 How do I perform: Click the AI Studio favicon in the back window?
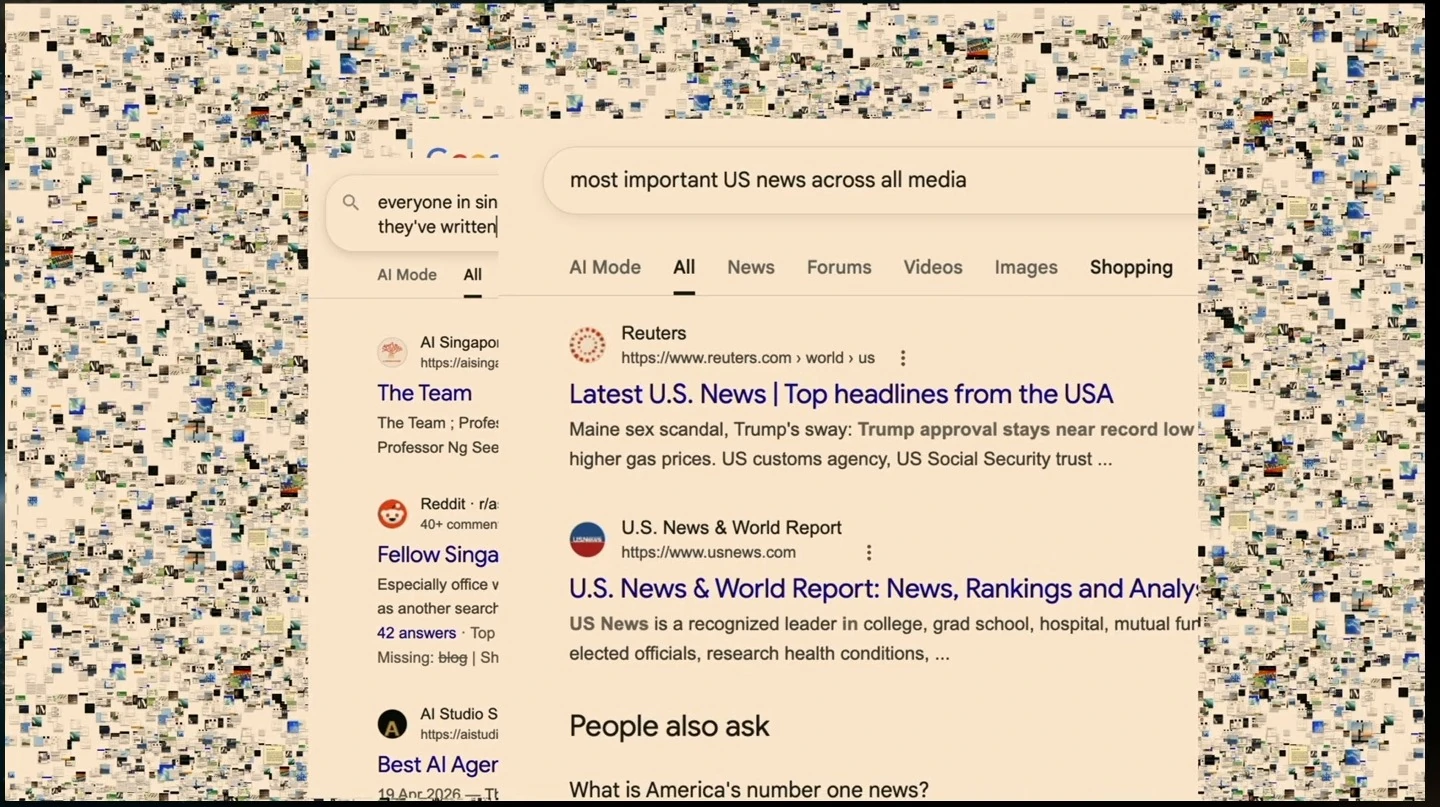392,724
